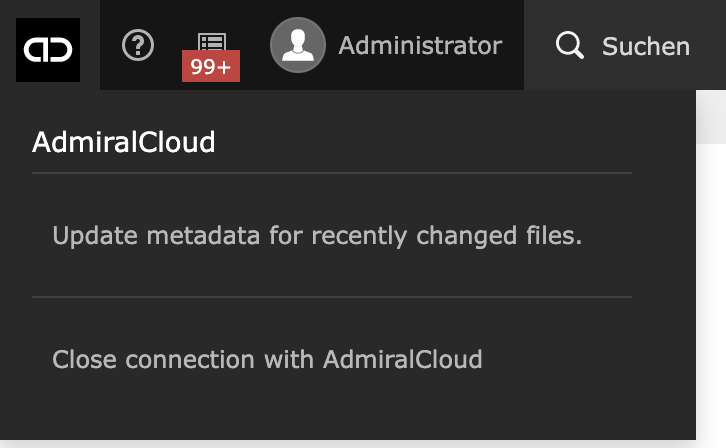Click the word AdmiralCloud in Close connection entry
This screenshot has width=726, height=448.
pos(403,360)
